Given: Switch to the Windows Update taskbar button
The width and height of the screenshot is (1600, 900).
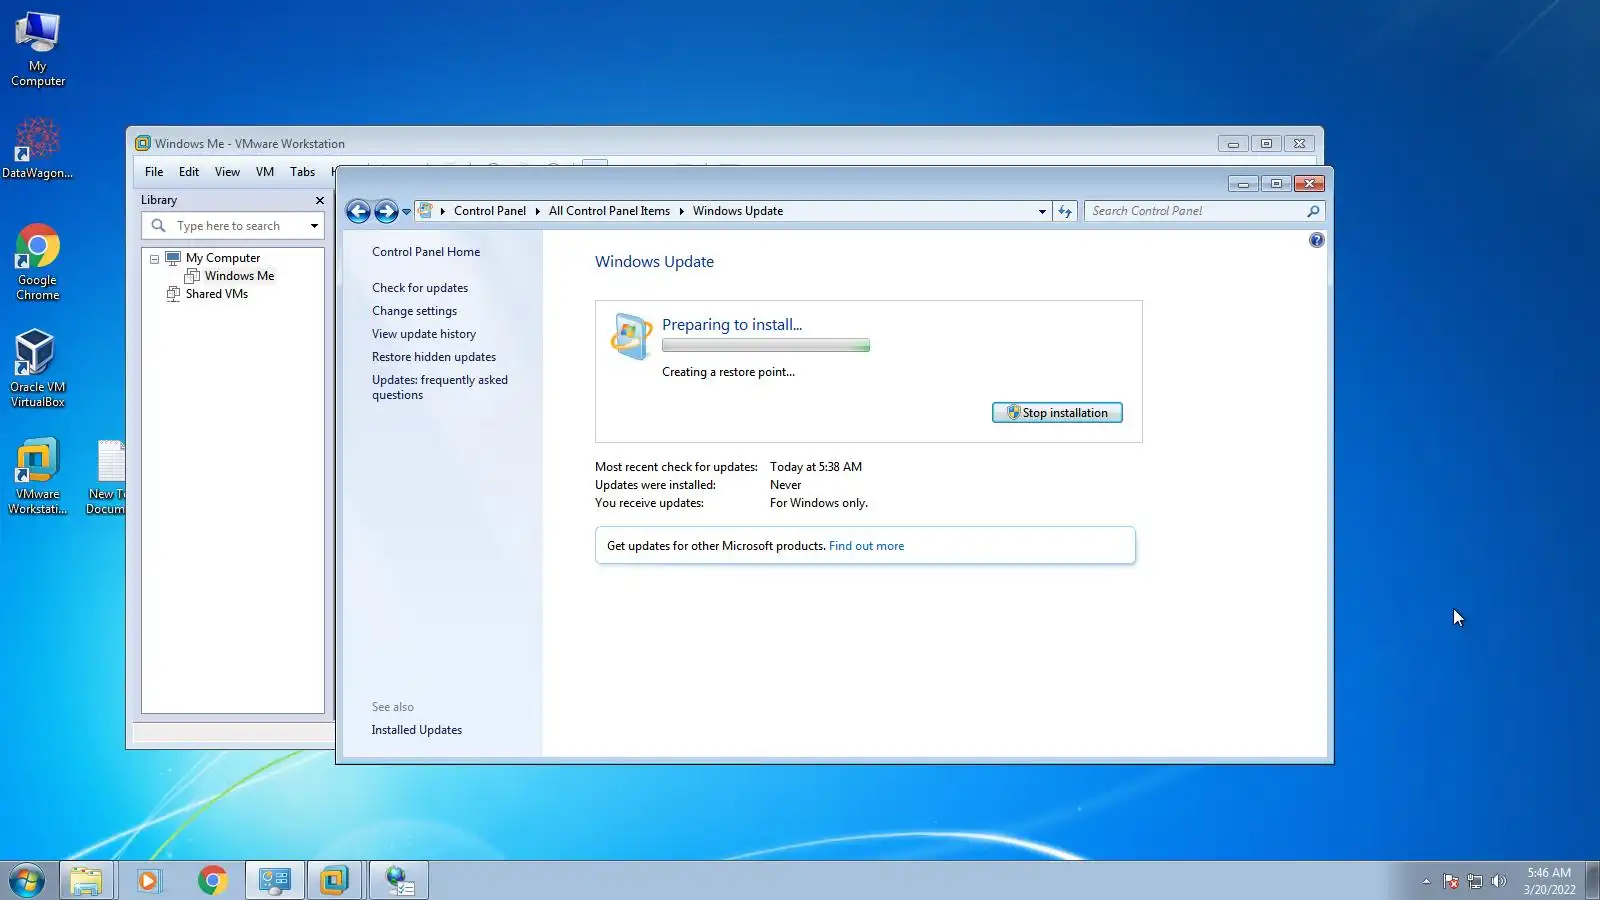Looking at the screenshot, I should click(x=399, y=881).
